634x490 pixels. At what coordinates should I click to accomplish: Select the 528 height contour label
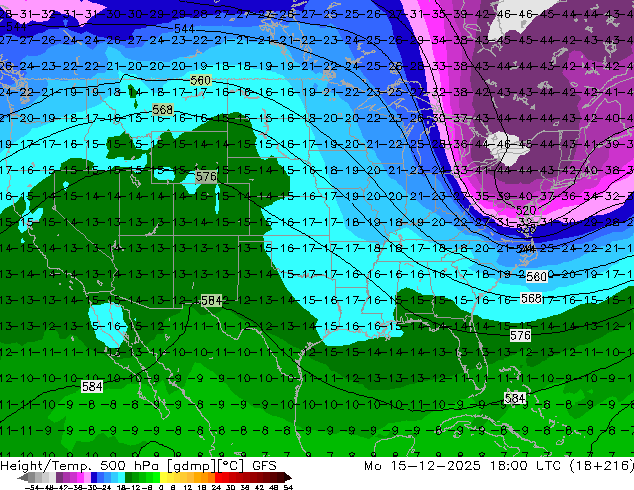526,229
